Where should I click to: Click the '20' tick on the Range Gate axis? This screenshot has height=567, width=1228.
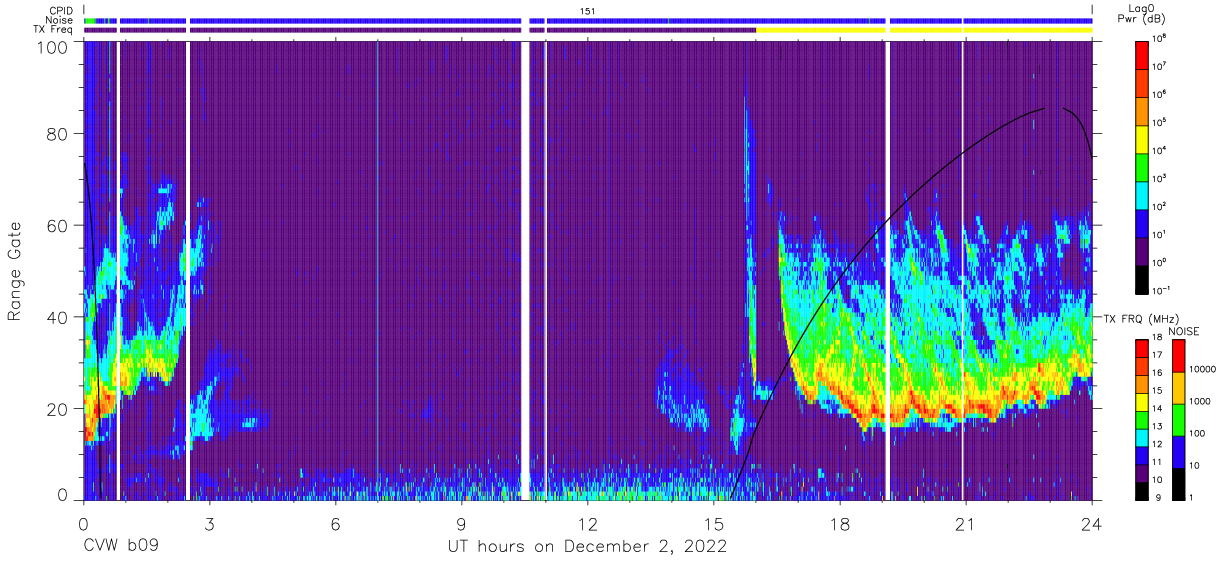point(58,408)
